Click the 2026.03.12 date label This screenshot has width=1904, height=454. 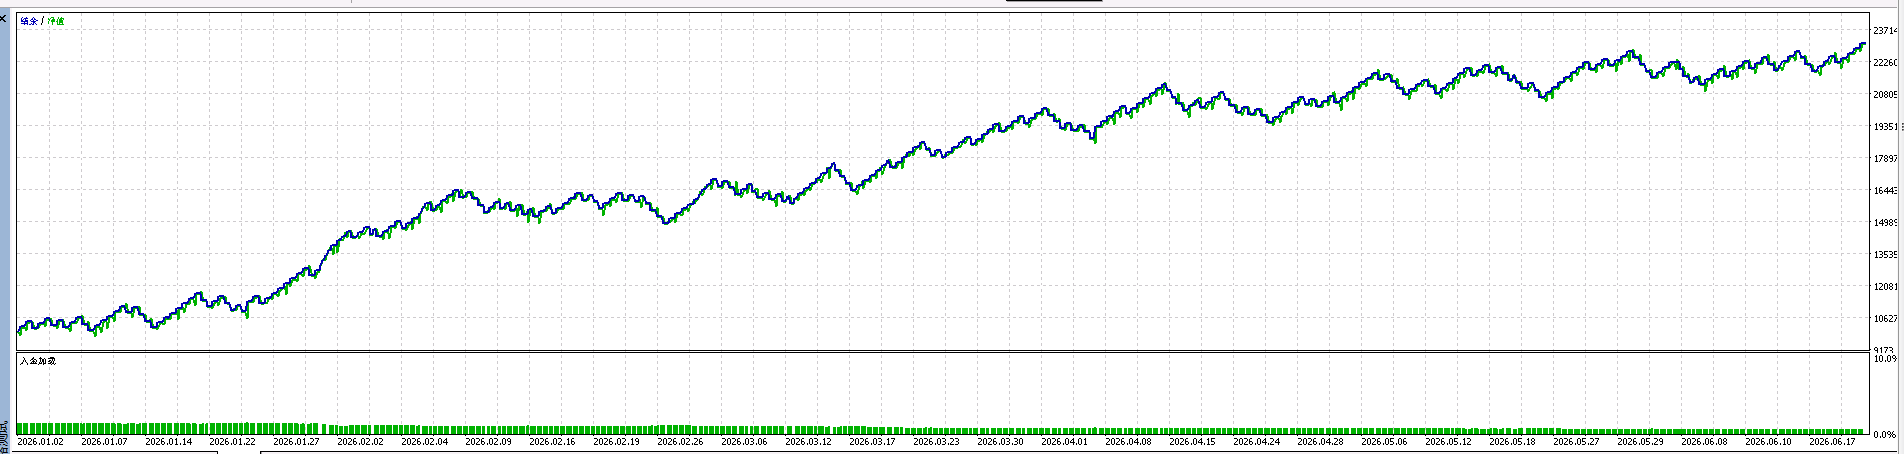coord(808,441)
